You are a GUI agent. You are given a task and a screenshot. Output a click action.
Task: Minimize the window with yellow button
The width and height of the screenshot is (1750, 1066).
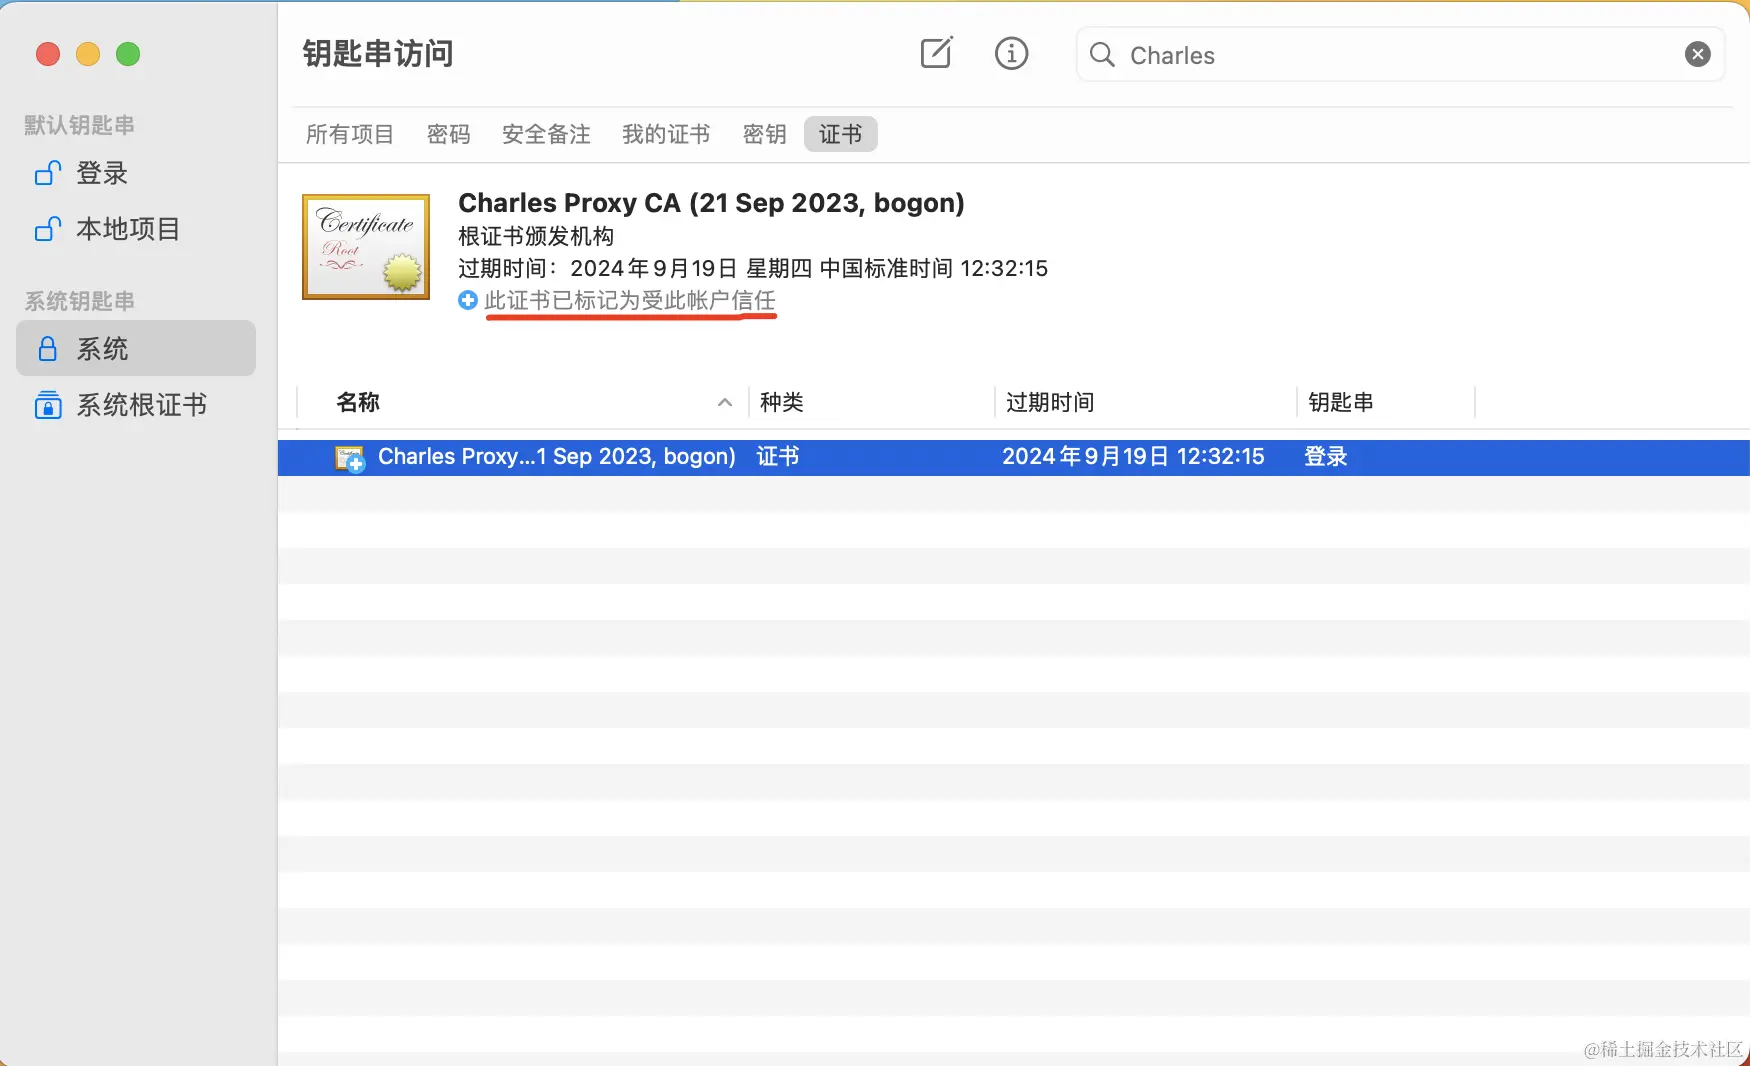click(x=88, y=54)
